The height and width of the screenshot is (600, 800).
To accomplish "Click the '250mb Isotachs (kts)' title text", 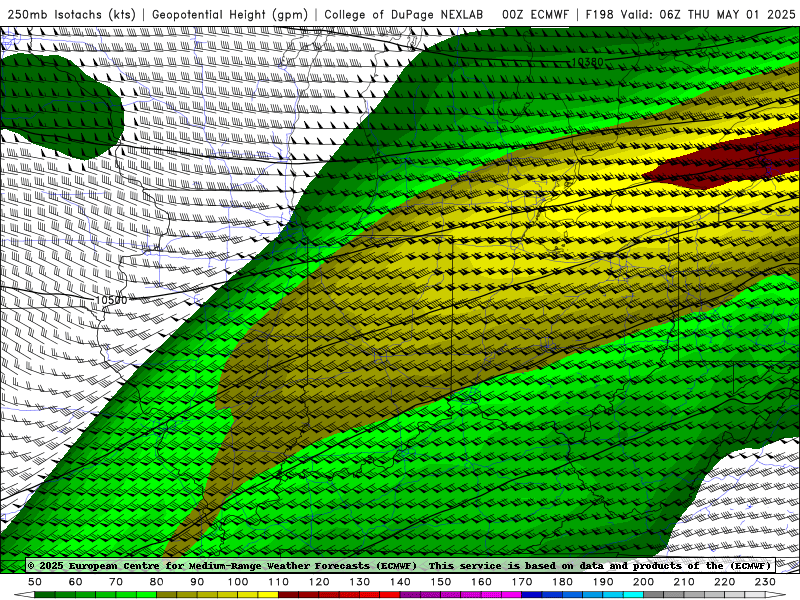I will [x=71, y=15].
